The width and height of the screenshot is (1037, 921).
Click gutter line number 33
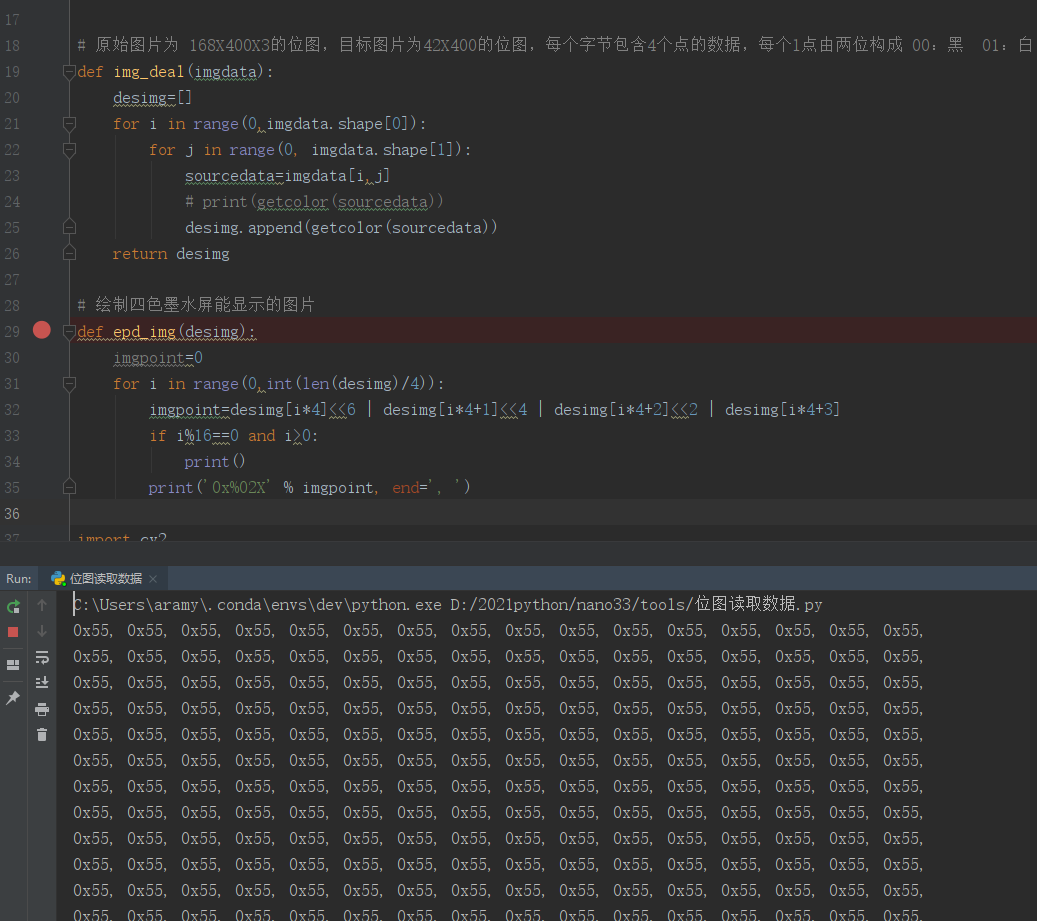coord(12,436)
